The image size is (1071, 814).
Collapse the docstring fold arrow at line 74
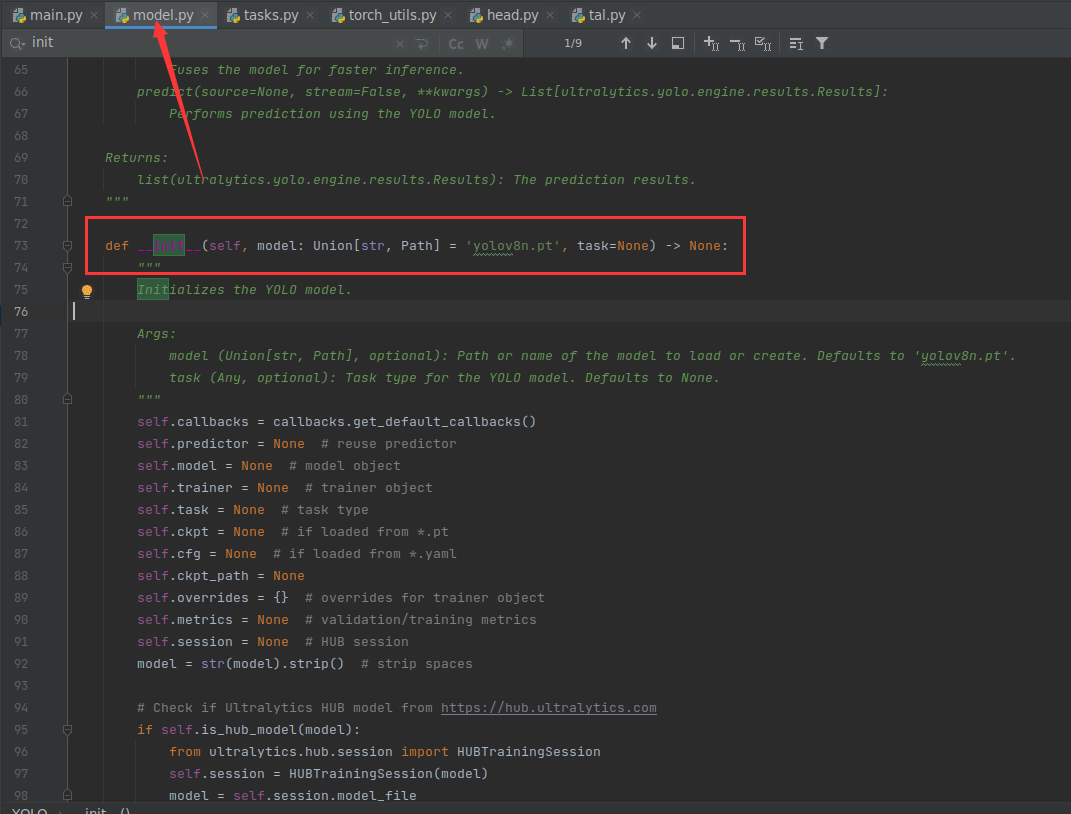(x=67, y=267)
